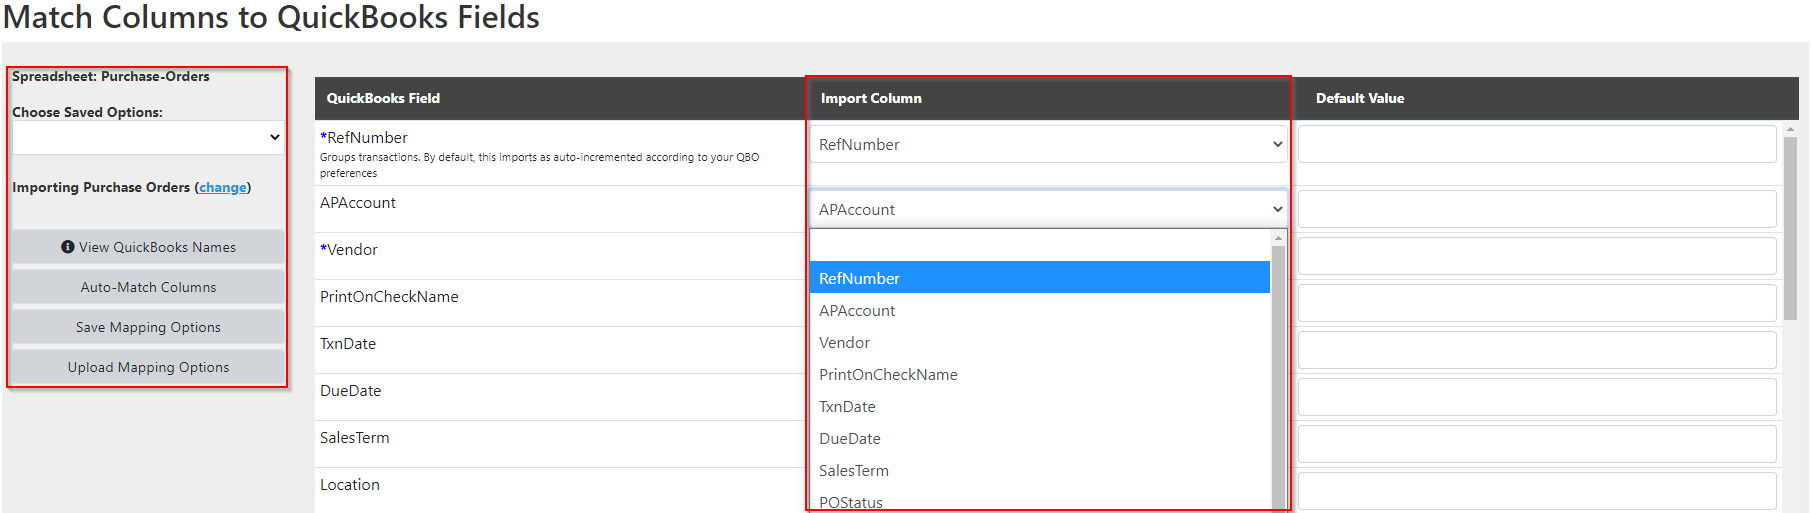Screen dimensions: 1812x513
Task: Click the TxnDate field label in table
Action: (348, 344)
